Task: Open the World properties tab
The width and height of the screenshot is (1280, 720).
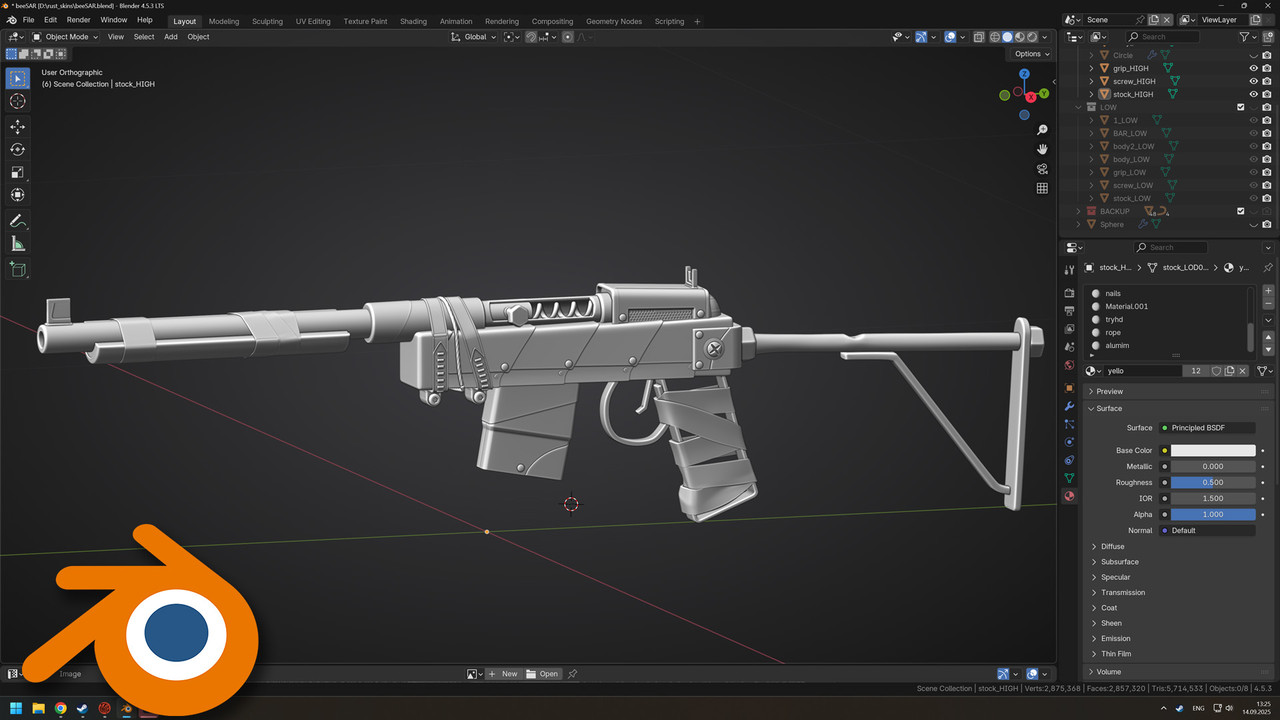Action: (1069, 365)
